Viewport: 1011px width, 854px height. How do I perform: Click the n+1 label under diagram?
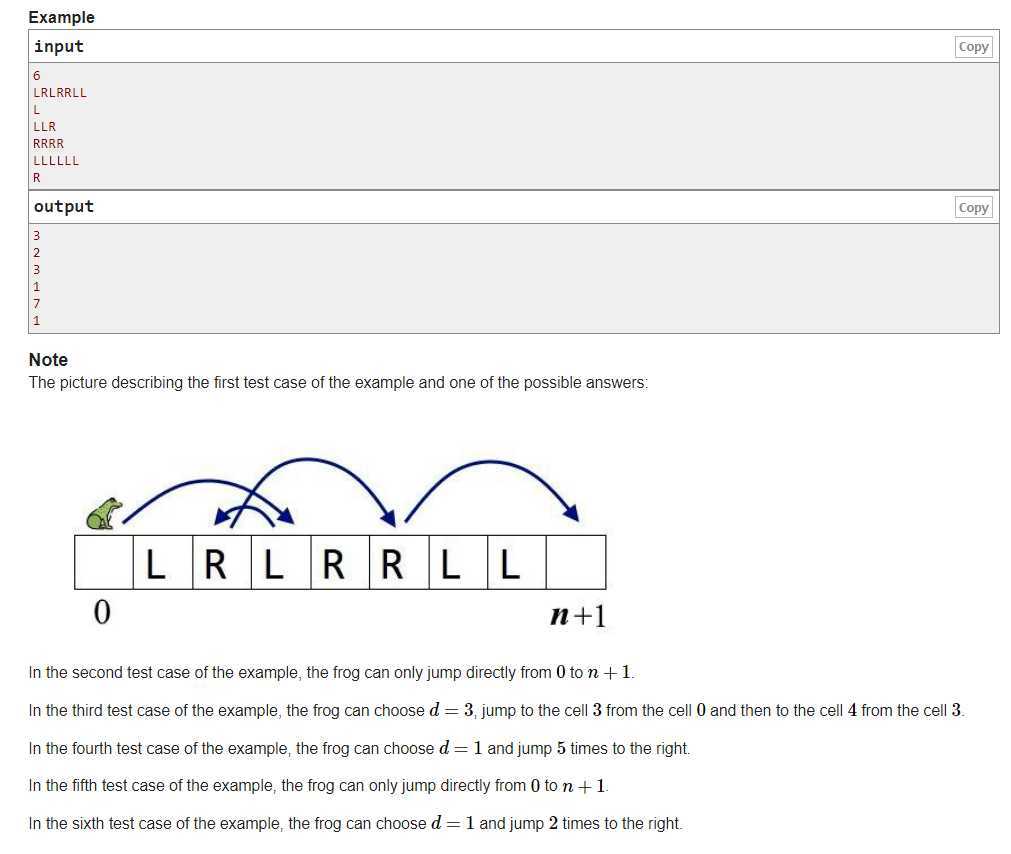click(578, 616)
